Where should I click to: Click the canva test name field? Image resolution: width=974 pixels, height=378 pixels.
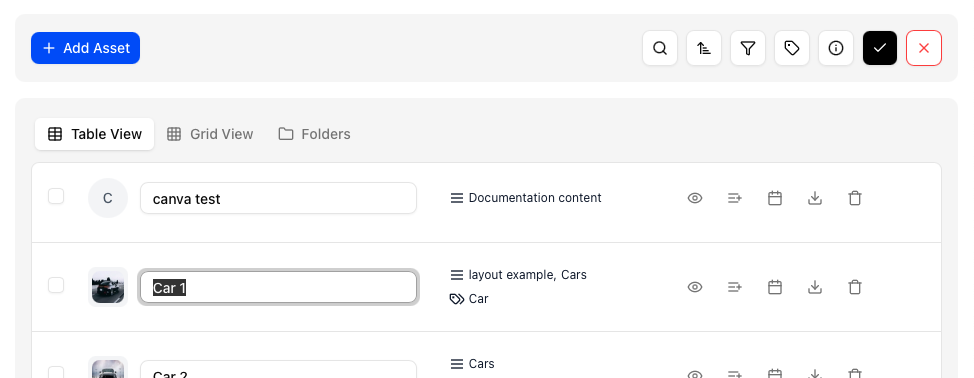click(x=278, y=199)
